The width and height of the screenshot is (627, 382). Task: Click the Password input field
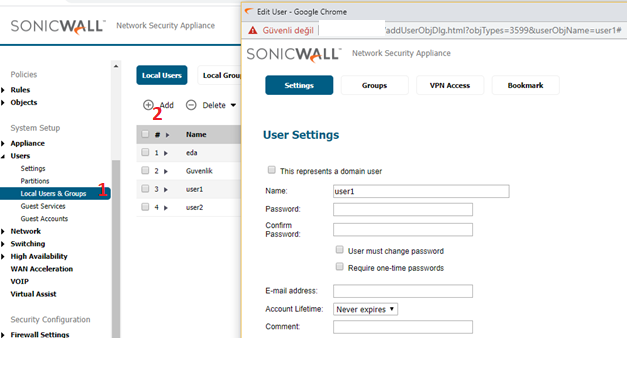pyautogui.click(x=403, y=209)
